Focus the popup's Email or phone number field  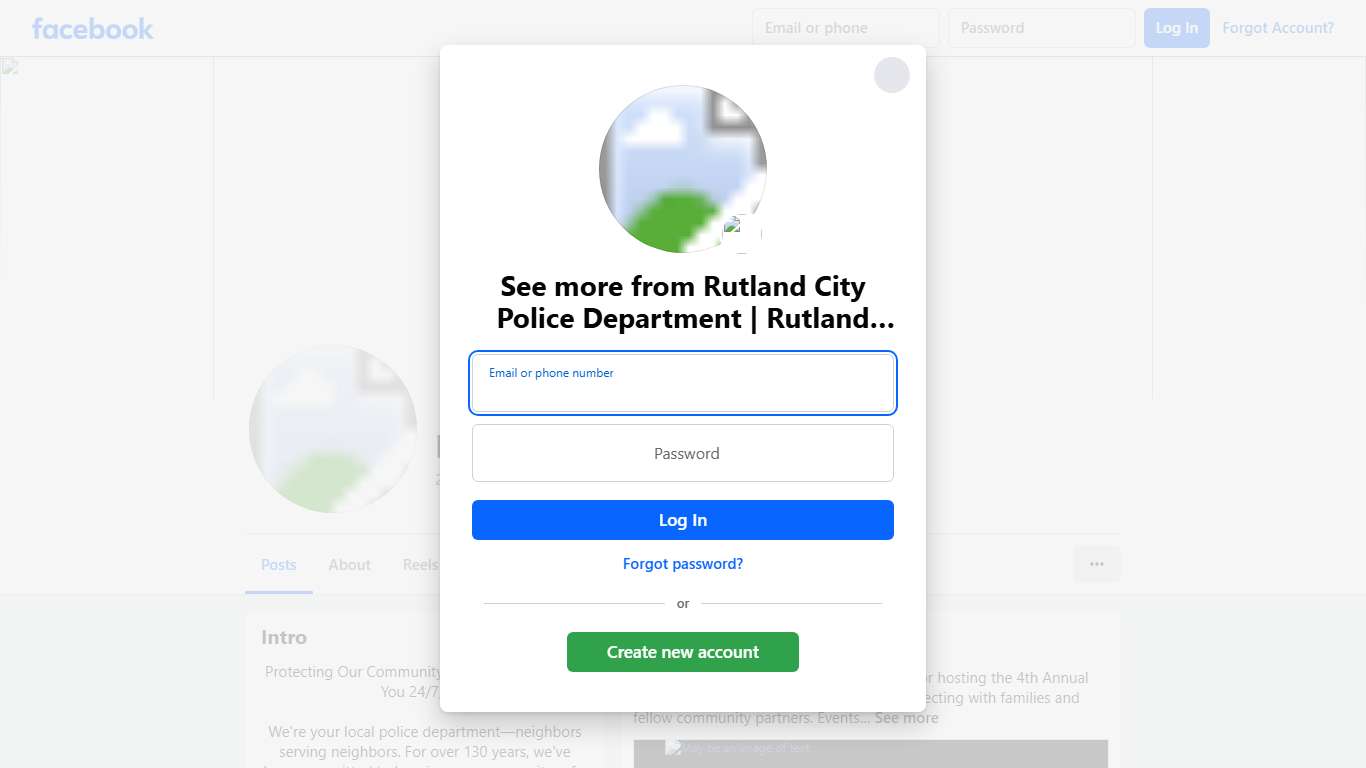682,383
